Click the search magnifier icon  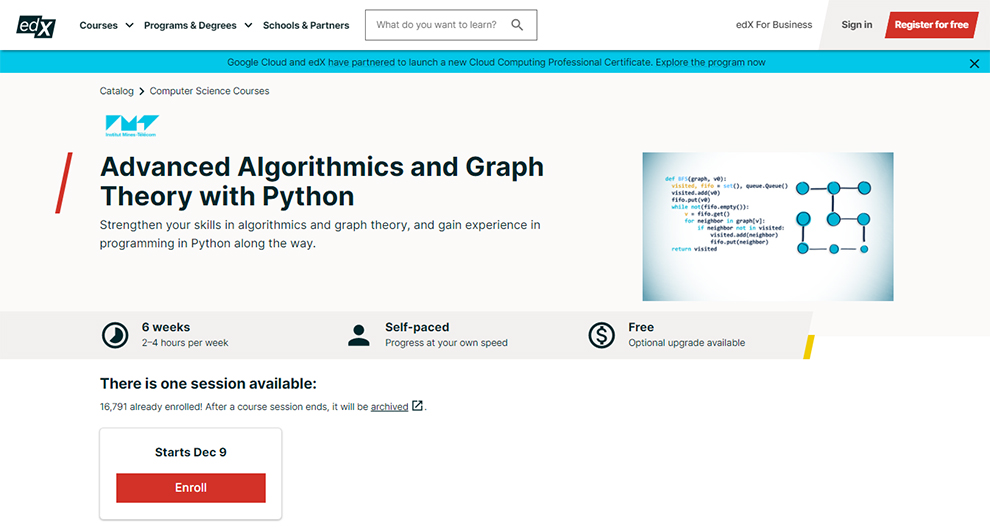pyautogui.click(x=517, y=25)
